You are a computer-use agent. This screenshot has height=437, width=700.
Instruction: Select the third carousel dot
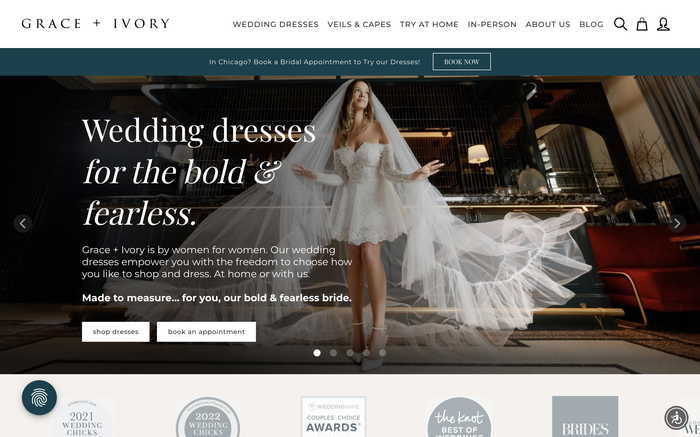350,353
